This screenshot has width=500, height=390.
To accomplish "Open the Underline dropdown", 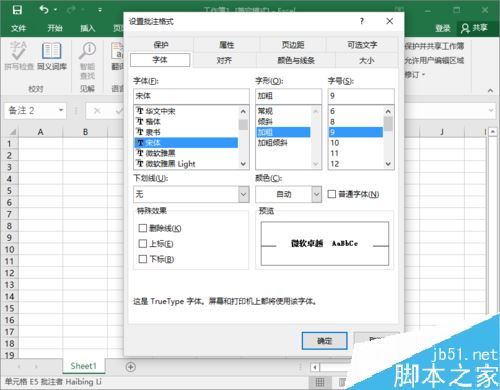I will [x=243, y=194].
